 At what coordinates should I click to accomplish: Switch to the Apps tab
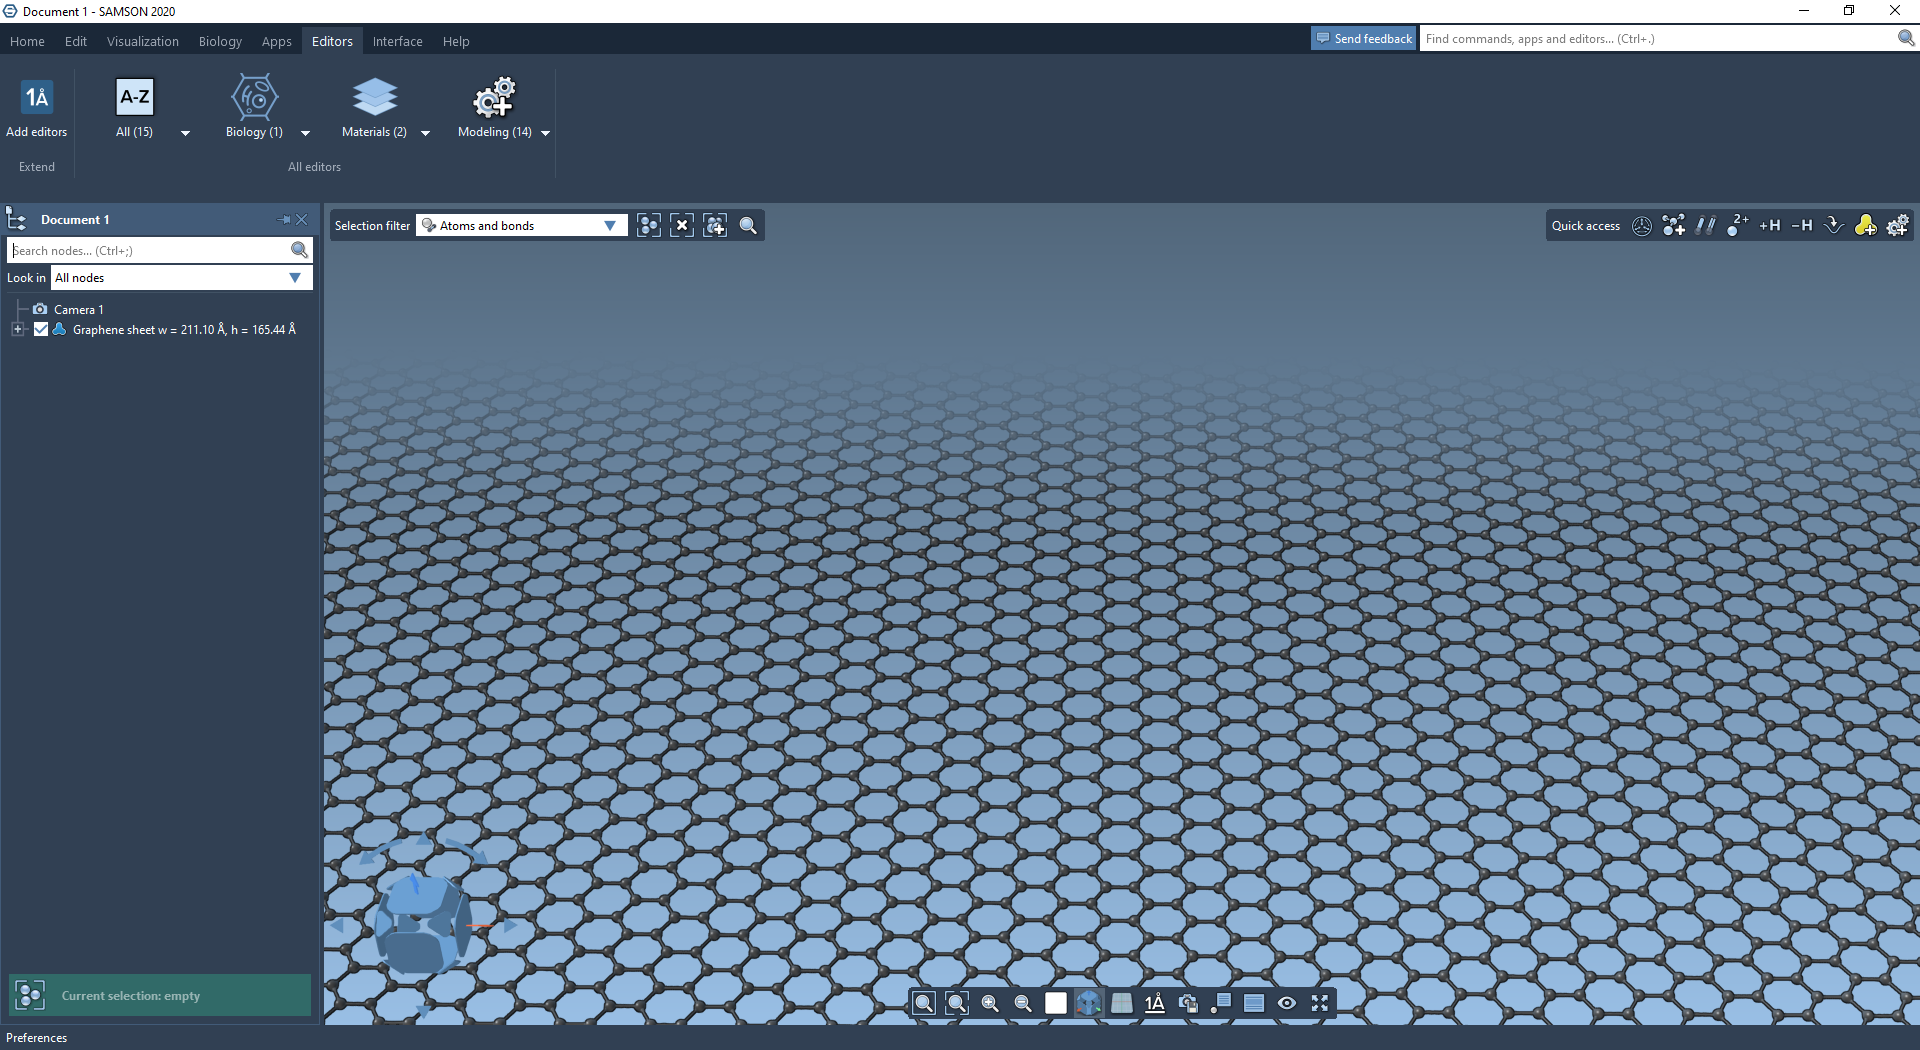[x=276, y=41]
